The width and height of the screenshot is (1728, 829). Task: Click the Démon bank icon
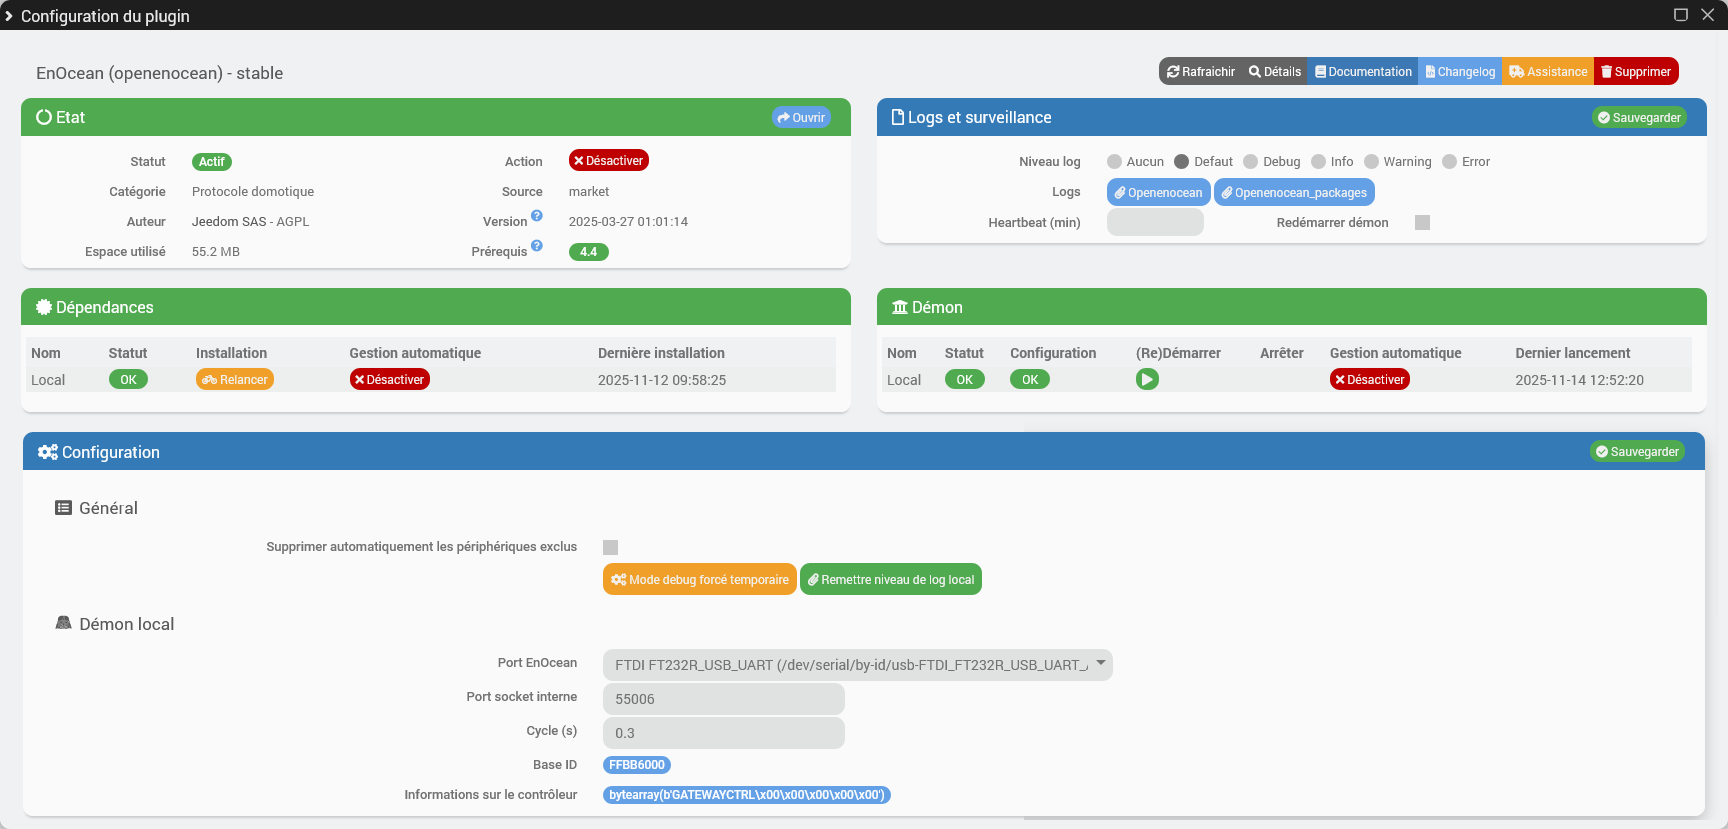coord(900,307)
